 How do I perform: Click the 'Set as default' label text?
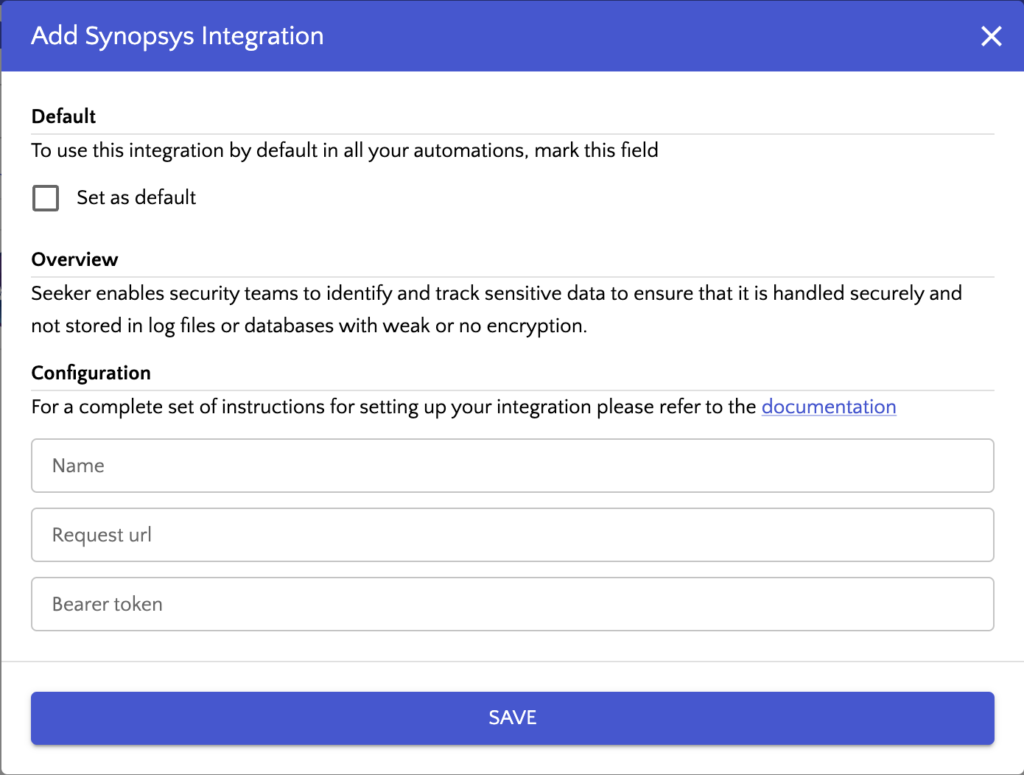point(136,197)
